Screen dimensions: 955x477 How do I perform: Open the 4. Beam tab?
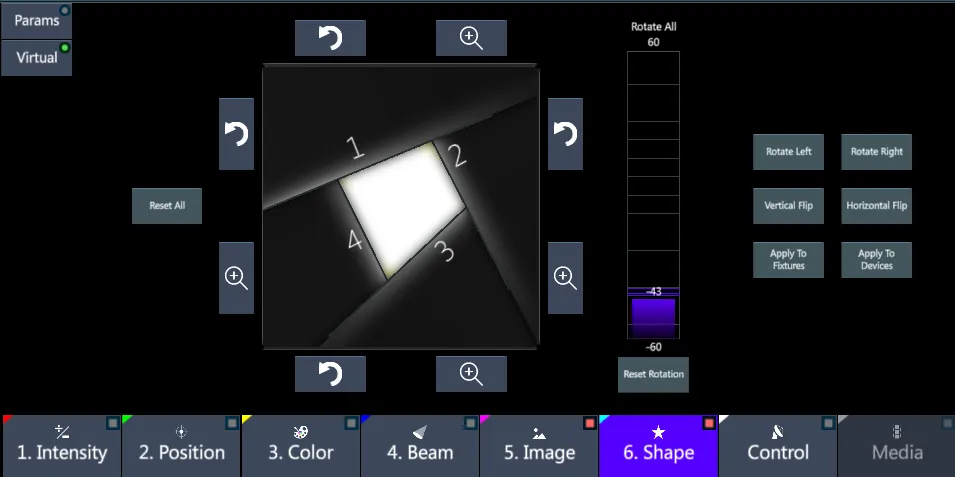click(x=420, y=446)
